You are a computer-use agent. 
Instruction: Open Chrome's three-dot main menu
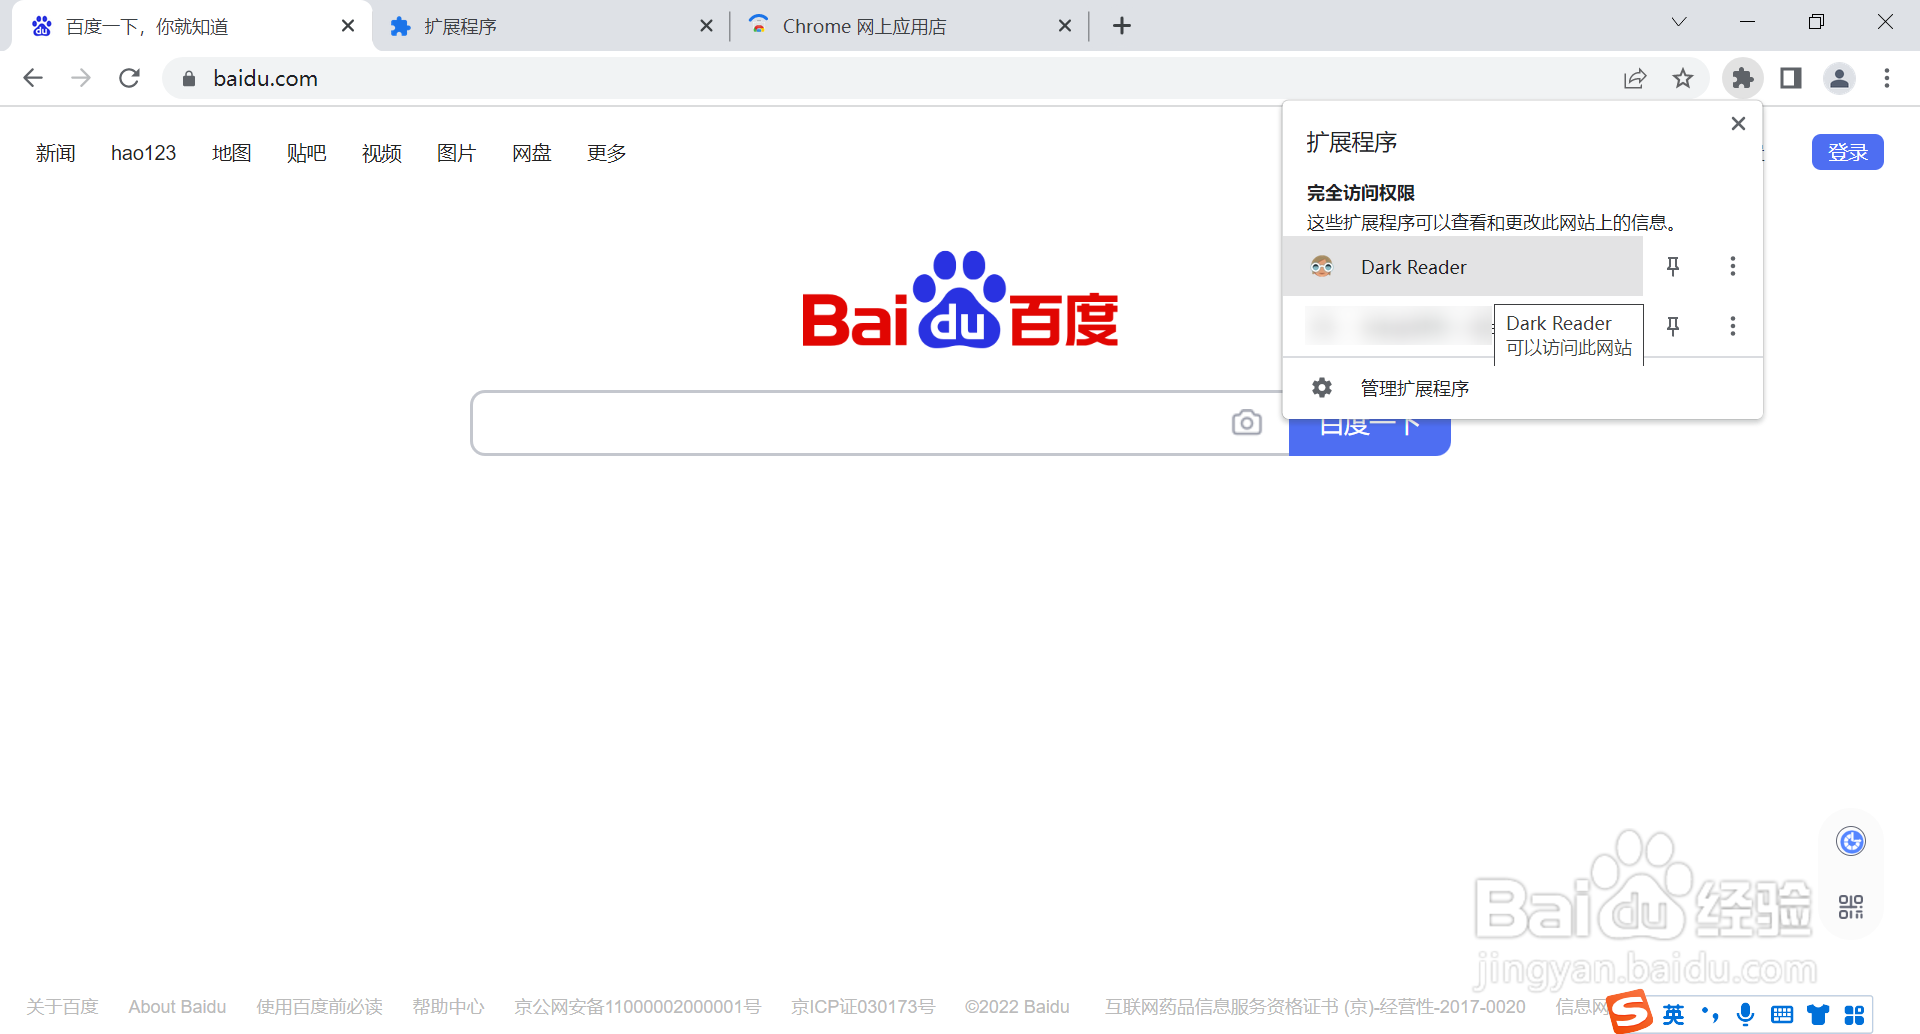pos(1887,78)
